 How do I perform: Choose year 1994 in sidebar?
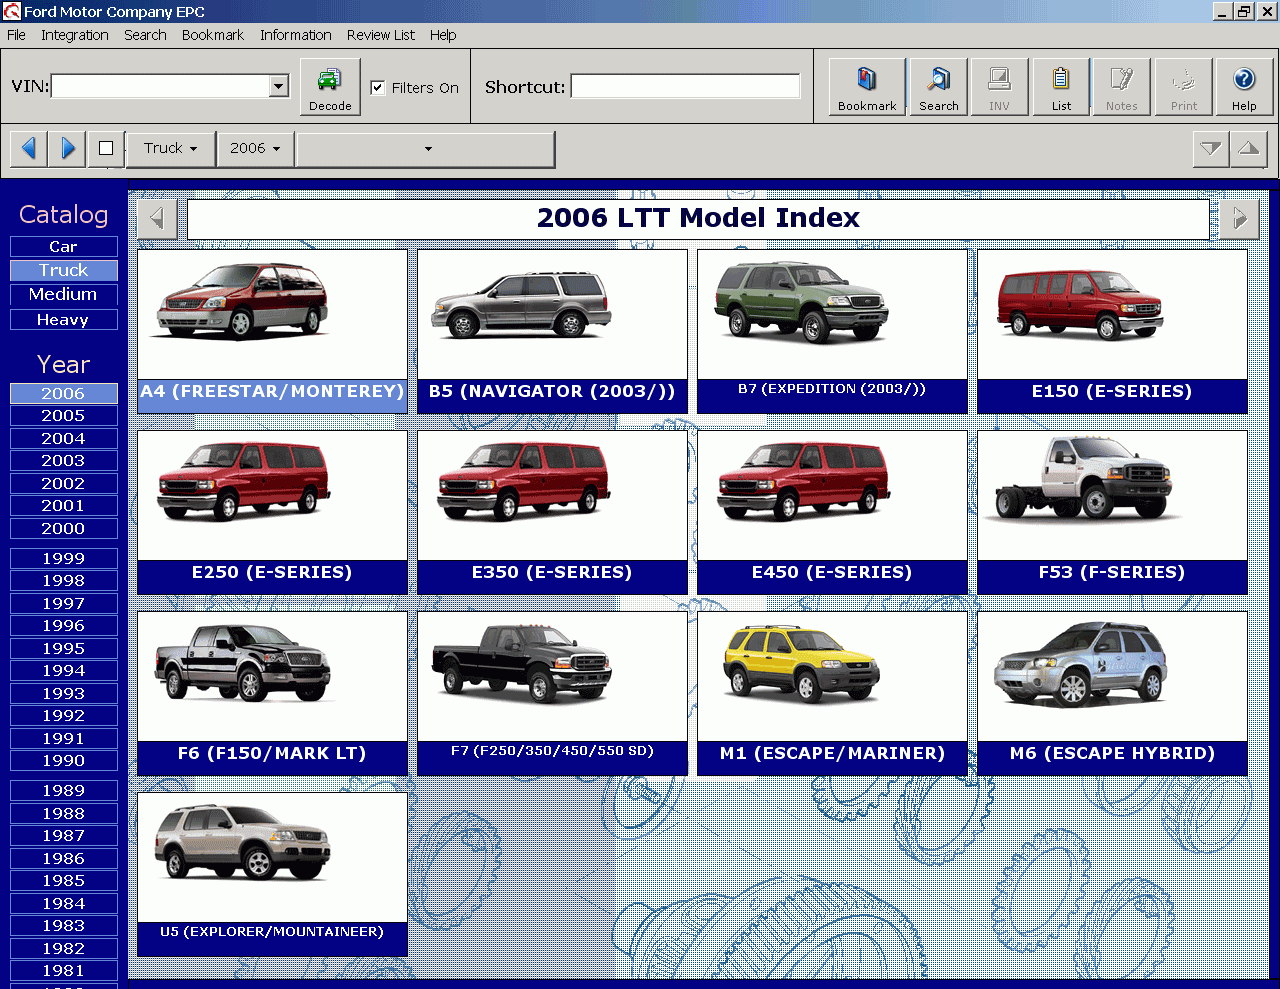tap(64, 670)
